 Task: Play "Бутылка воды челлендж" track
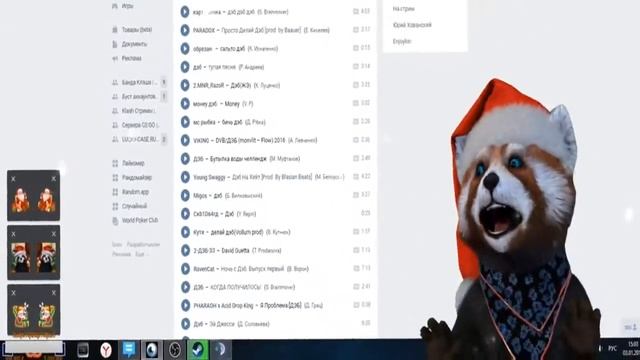coord(185,159)
